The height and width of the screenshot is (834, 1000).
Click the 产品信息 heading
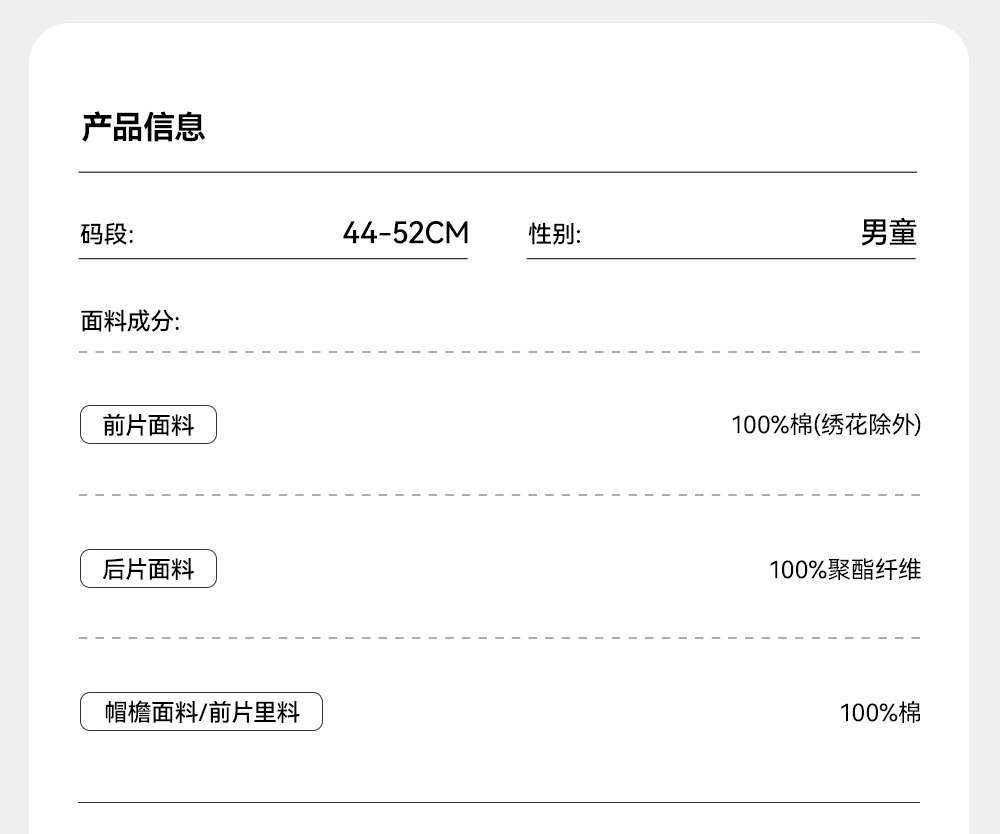click(143, 128)
